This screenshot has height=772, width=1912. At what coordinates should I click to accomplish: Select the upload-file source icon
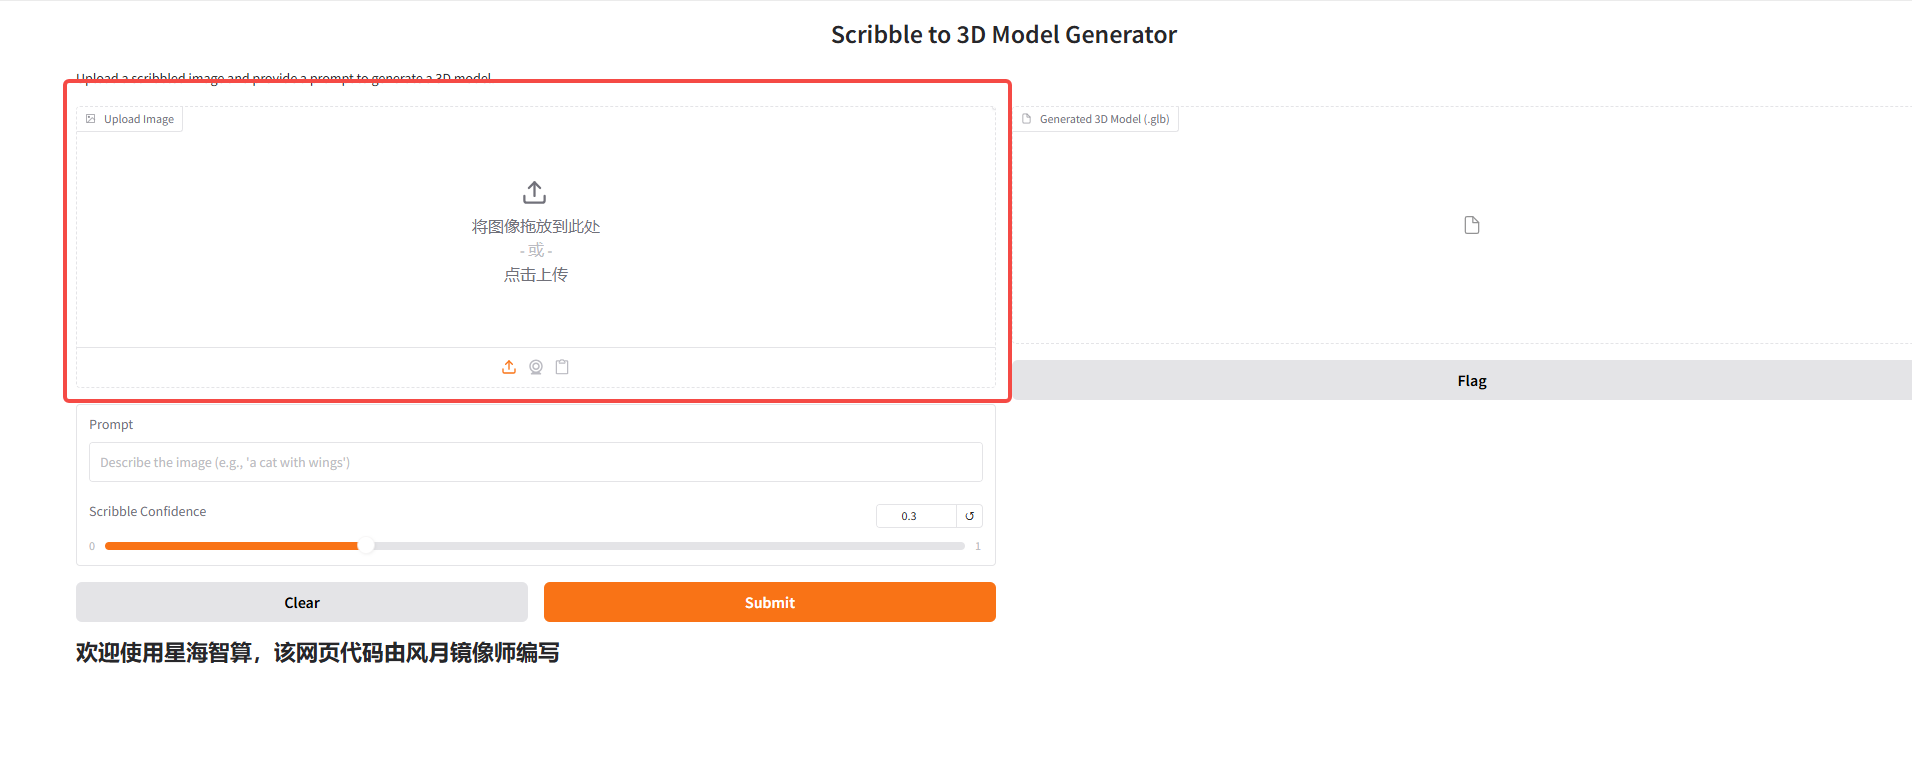coord(509,367)
